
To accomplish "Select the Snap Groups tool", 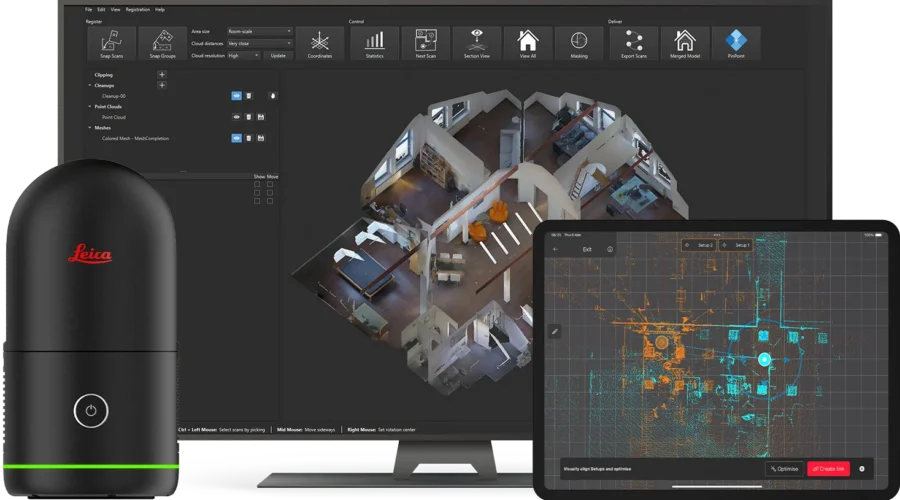I will pos(162,43).
